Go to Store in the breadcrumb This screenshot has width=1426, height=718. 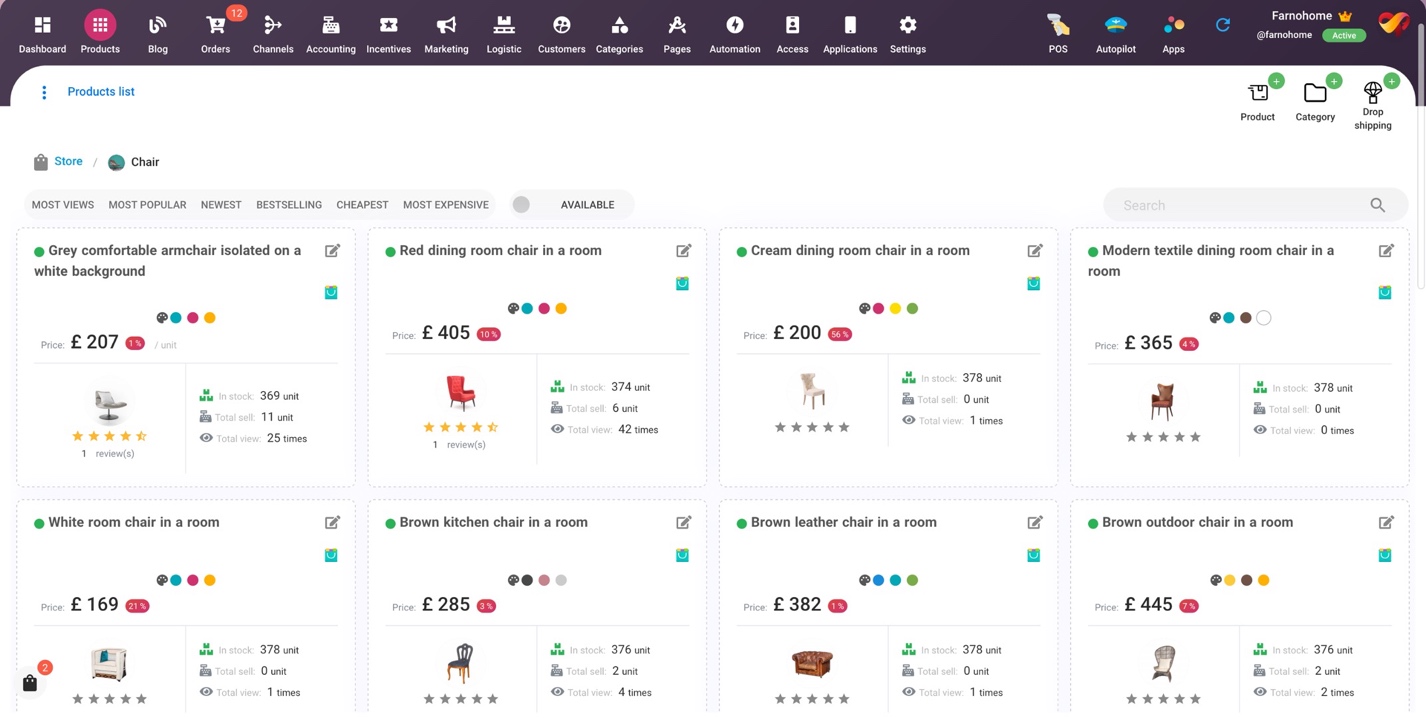click(x=68, y=161)
